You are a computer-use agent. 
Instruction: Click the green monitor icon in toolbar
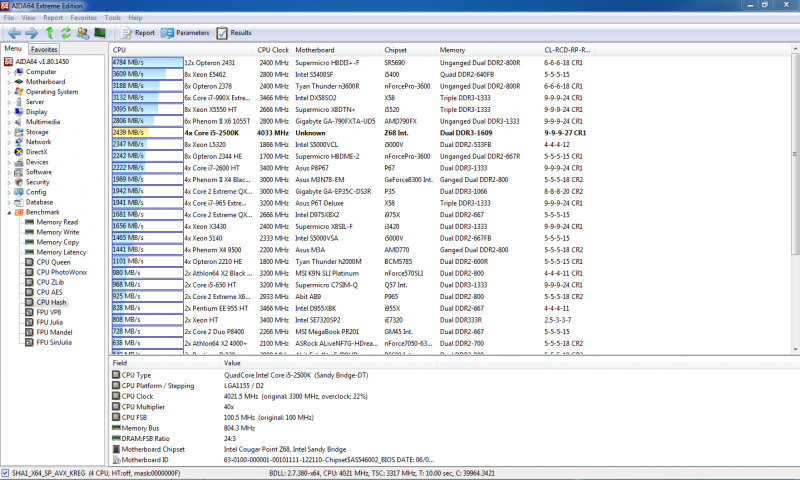pos(100,33)
